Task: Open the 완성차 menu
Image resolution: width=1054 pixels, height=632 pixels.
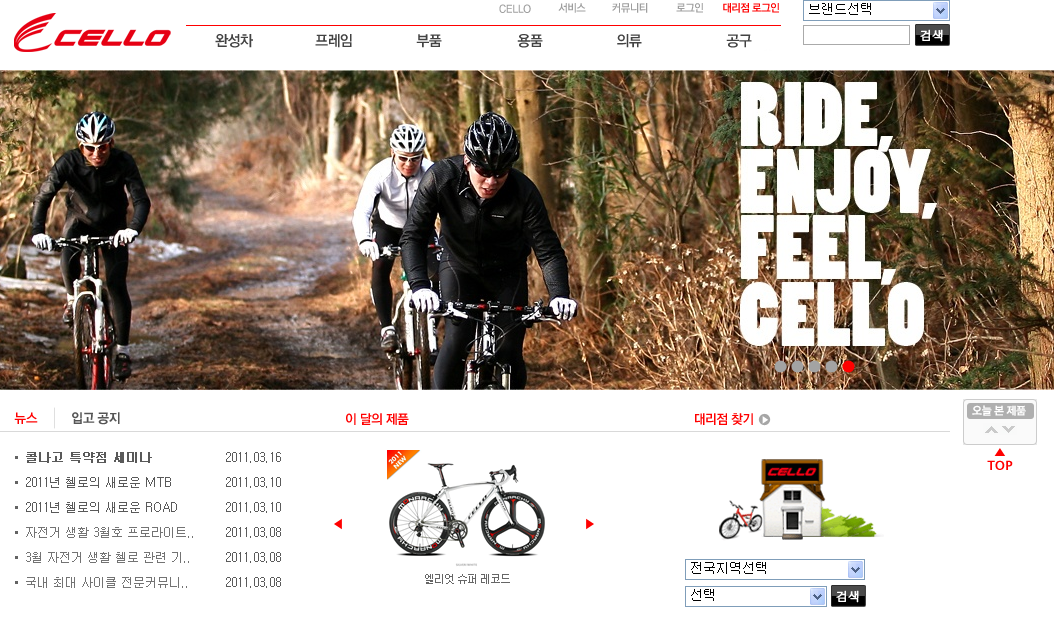Action: [x=234, y=40]
